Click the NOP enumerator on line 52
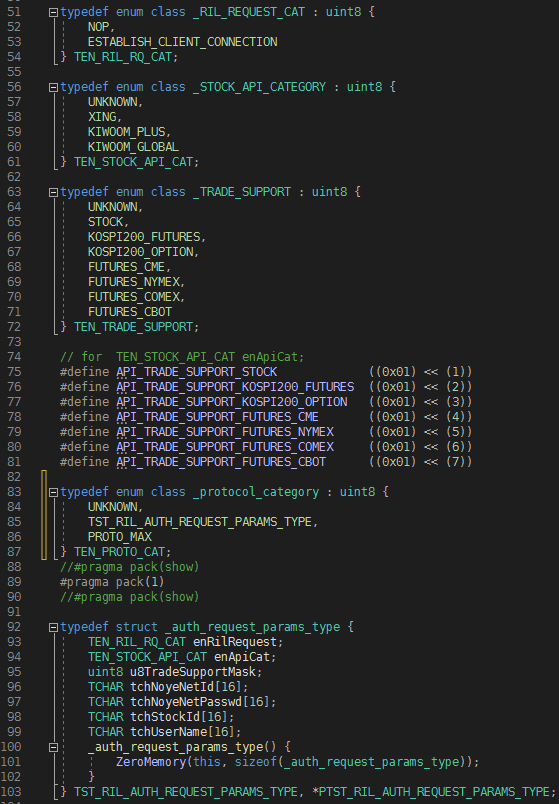The width and height of the screenshot is (559, 804). coord(98,27)
